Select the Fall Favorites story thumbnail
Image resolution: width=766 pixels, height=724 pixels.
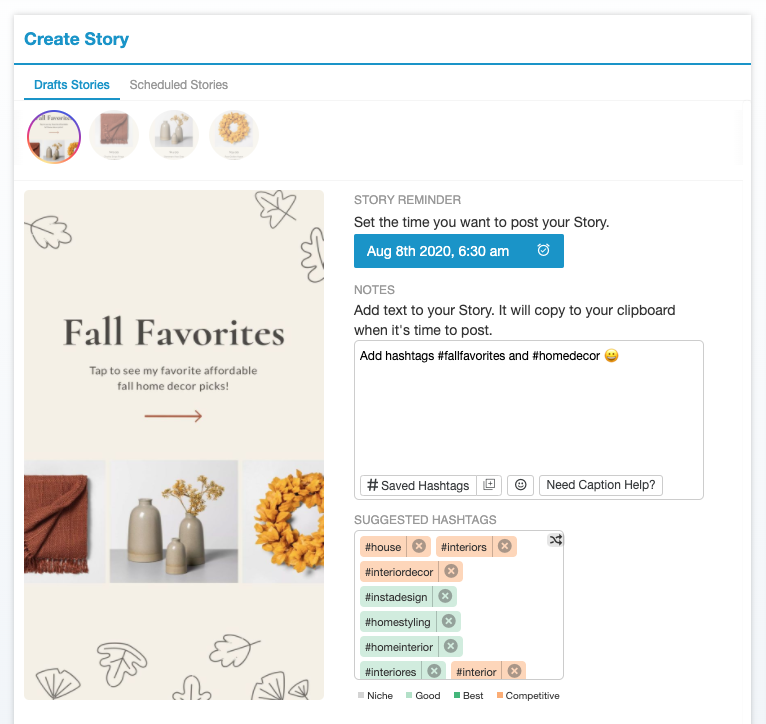click(54, 136)
